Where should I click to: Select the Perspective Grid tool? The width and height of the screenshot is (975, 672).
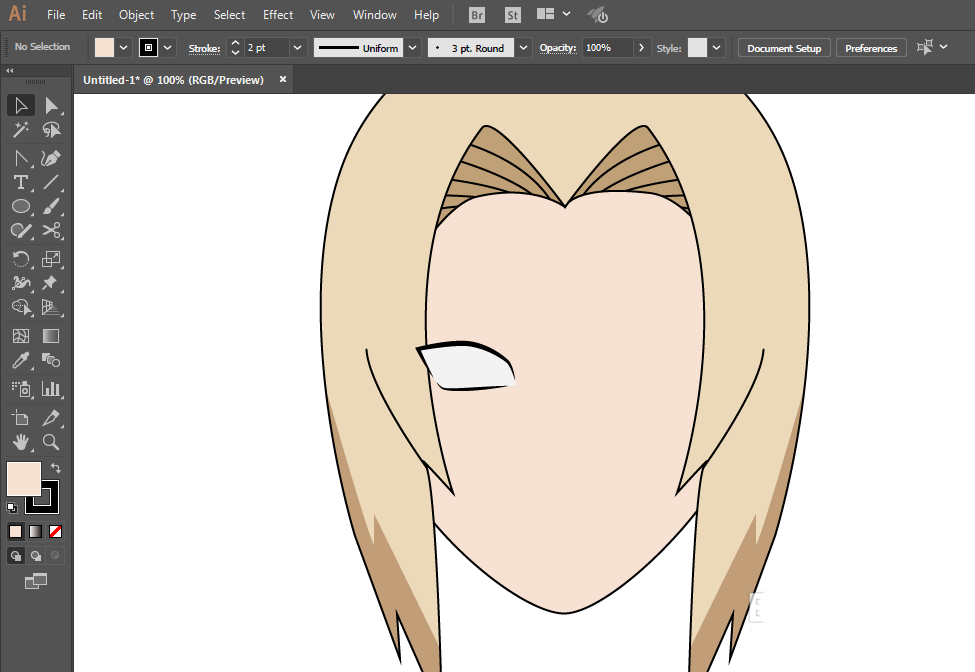coord(51,308)
